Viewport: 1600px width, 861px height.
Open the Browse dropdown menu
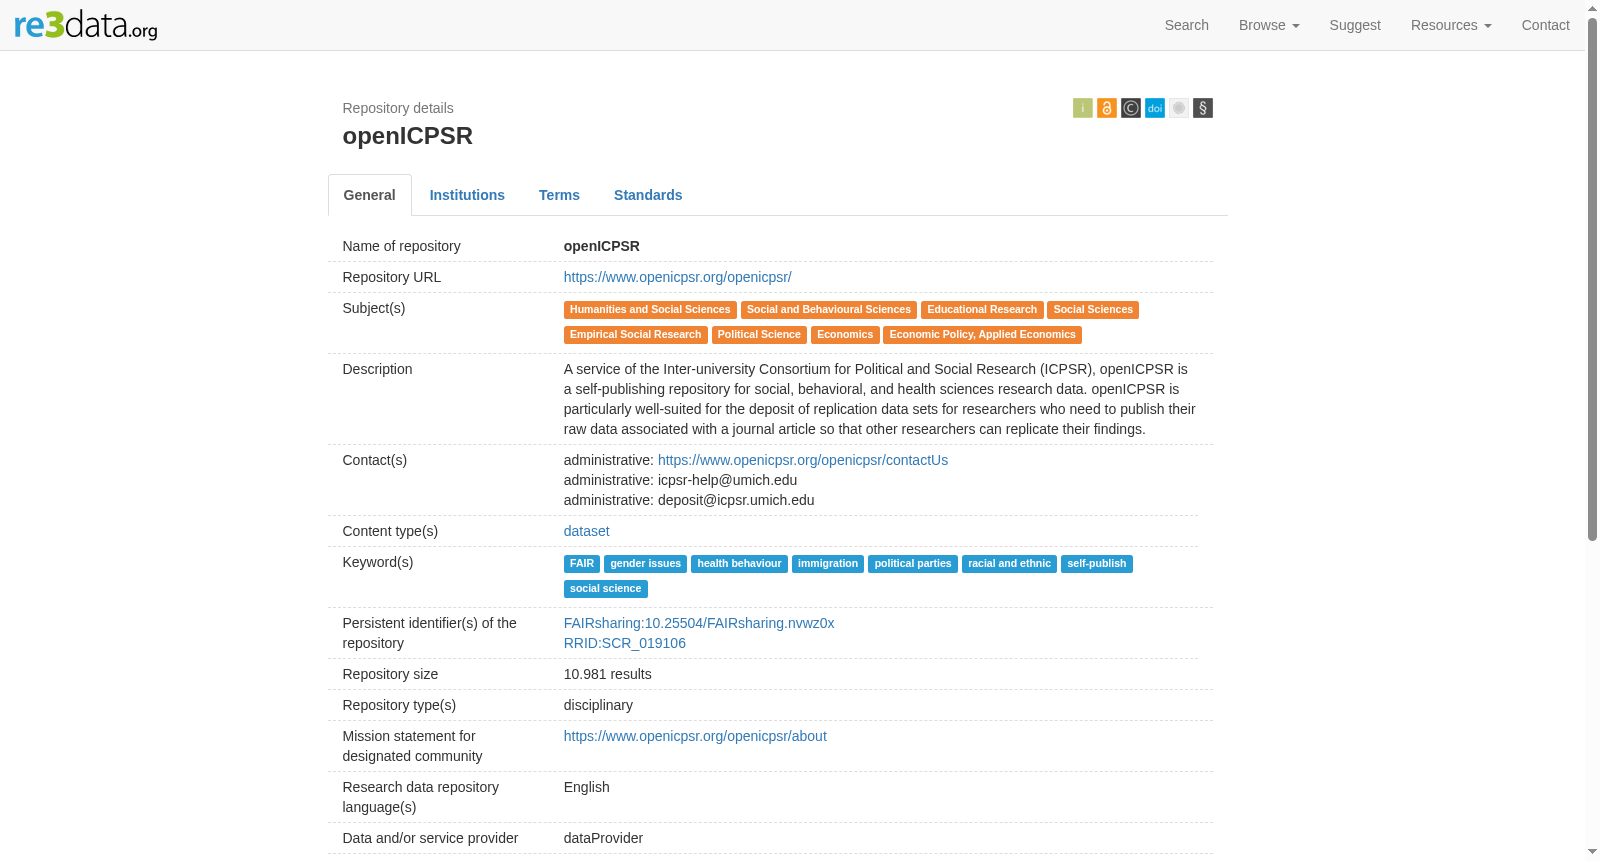click(x=1269, y=25)
